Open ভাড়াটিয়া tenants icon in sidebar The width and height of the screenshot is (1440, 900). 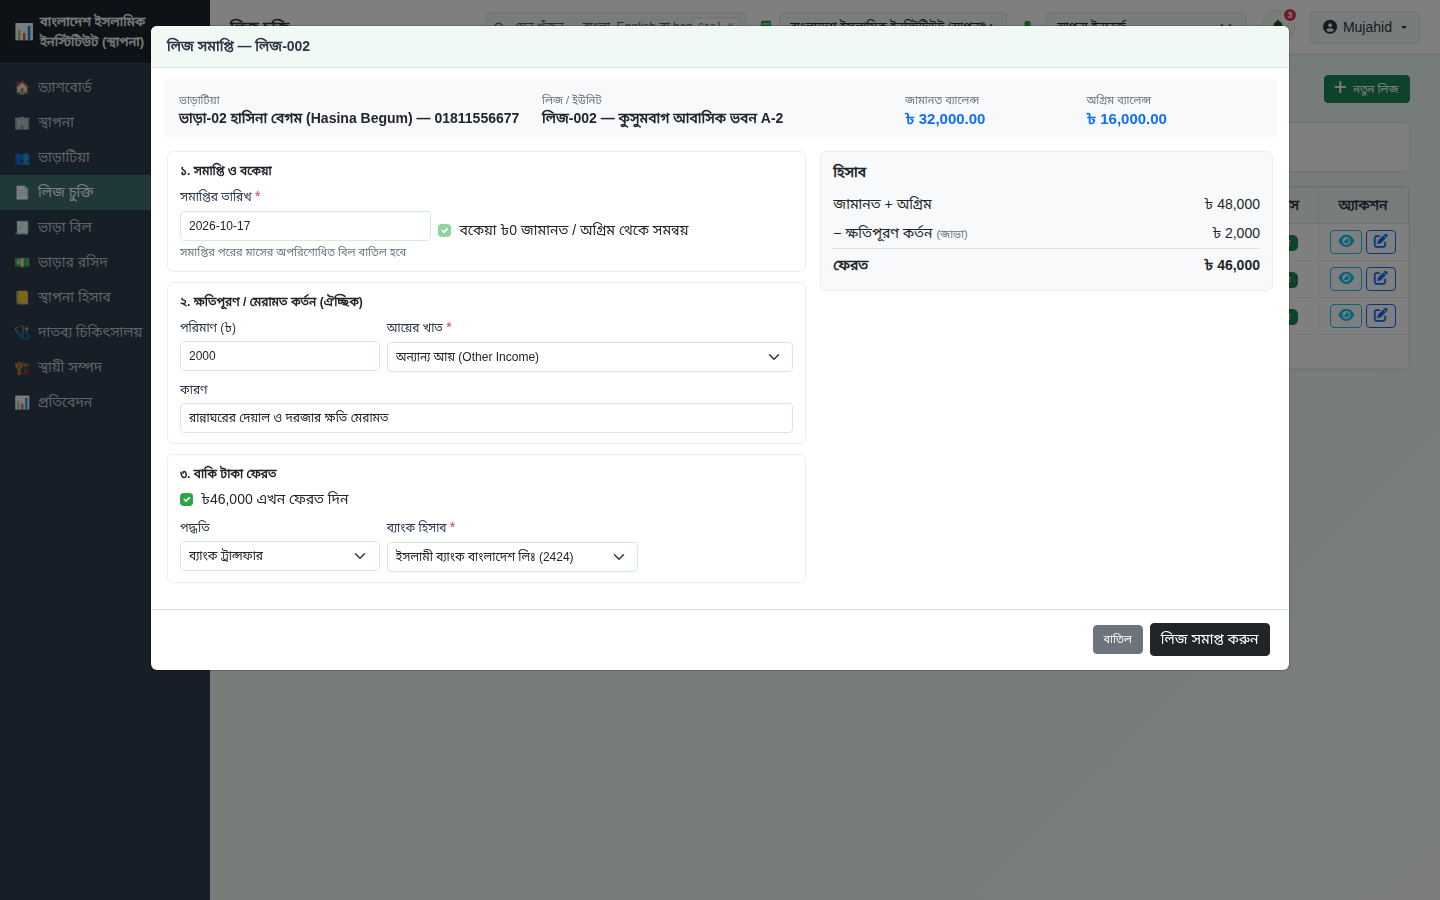[22, 158]
